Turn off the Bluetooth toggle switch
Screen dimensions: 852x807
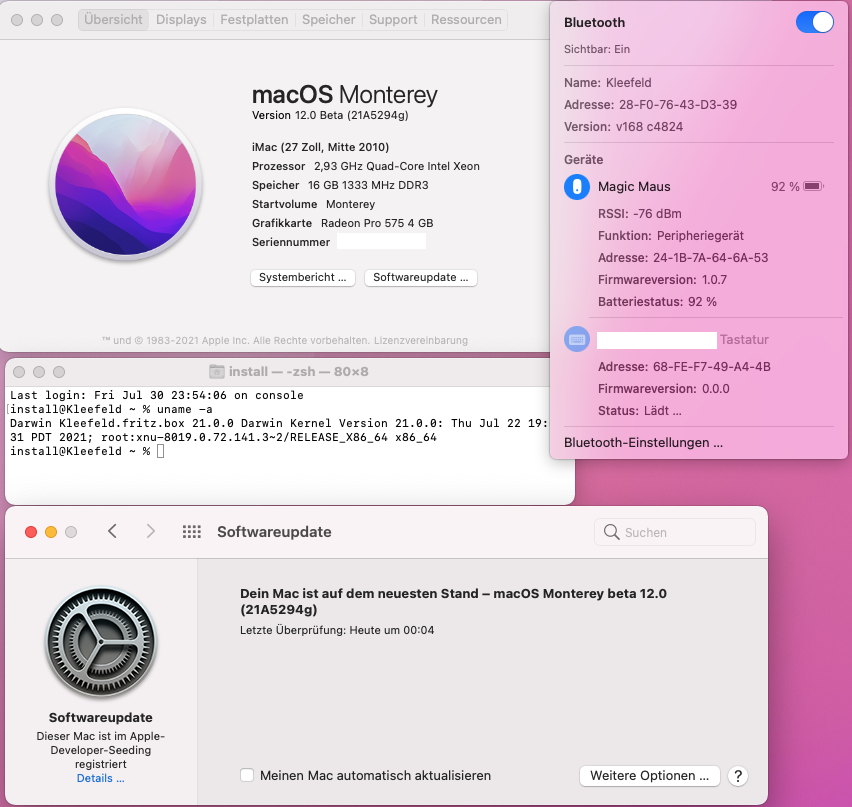tap(814, 22)
